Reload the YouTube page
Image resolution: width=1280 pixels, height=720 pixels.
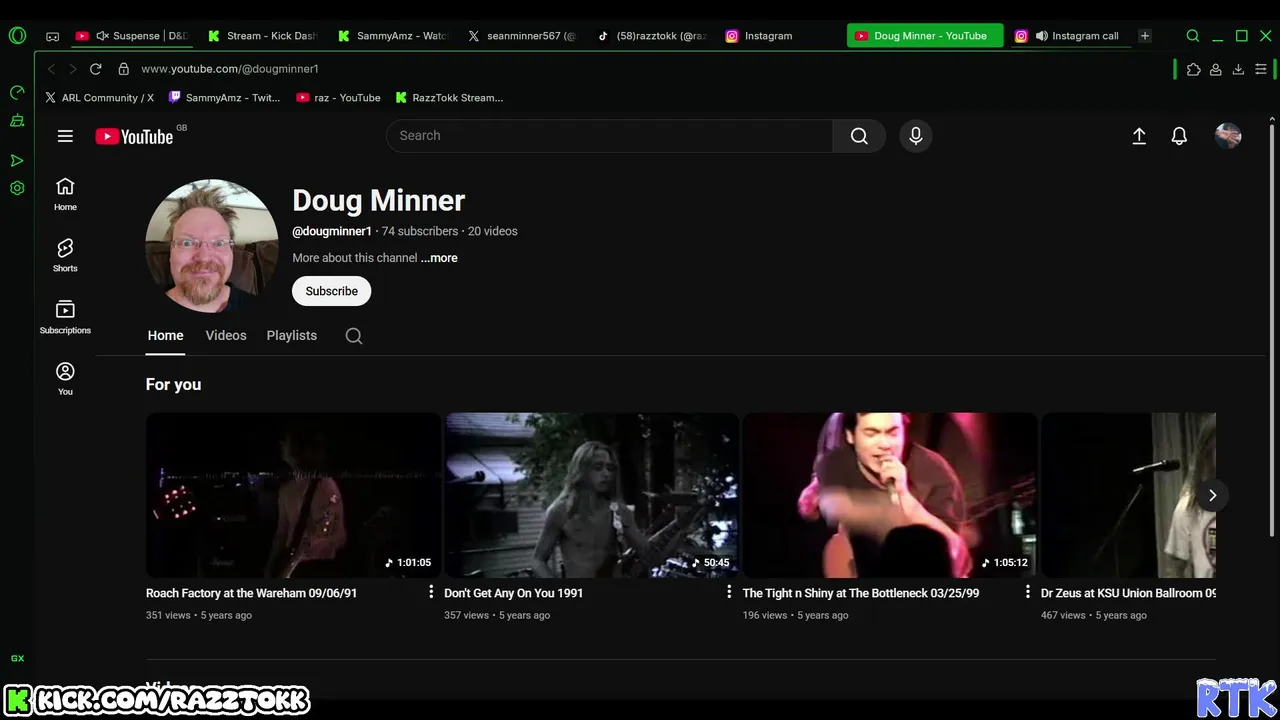click(x=95, y=69)
